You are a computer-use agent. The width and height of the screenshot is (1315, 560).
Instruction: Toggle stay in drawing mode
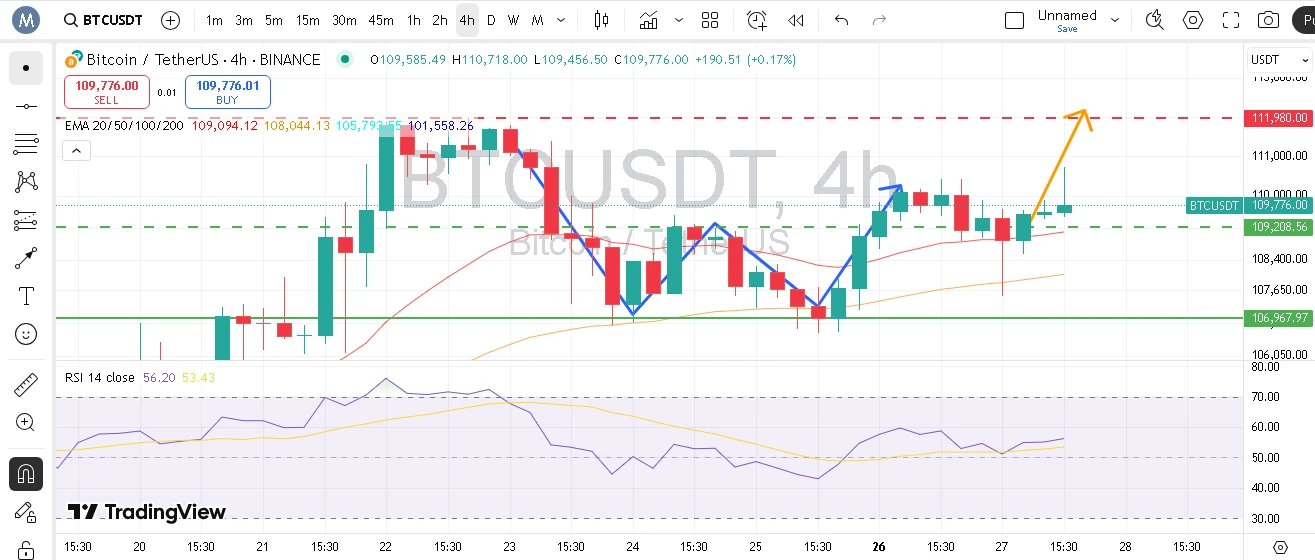(26, 513)
